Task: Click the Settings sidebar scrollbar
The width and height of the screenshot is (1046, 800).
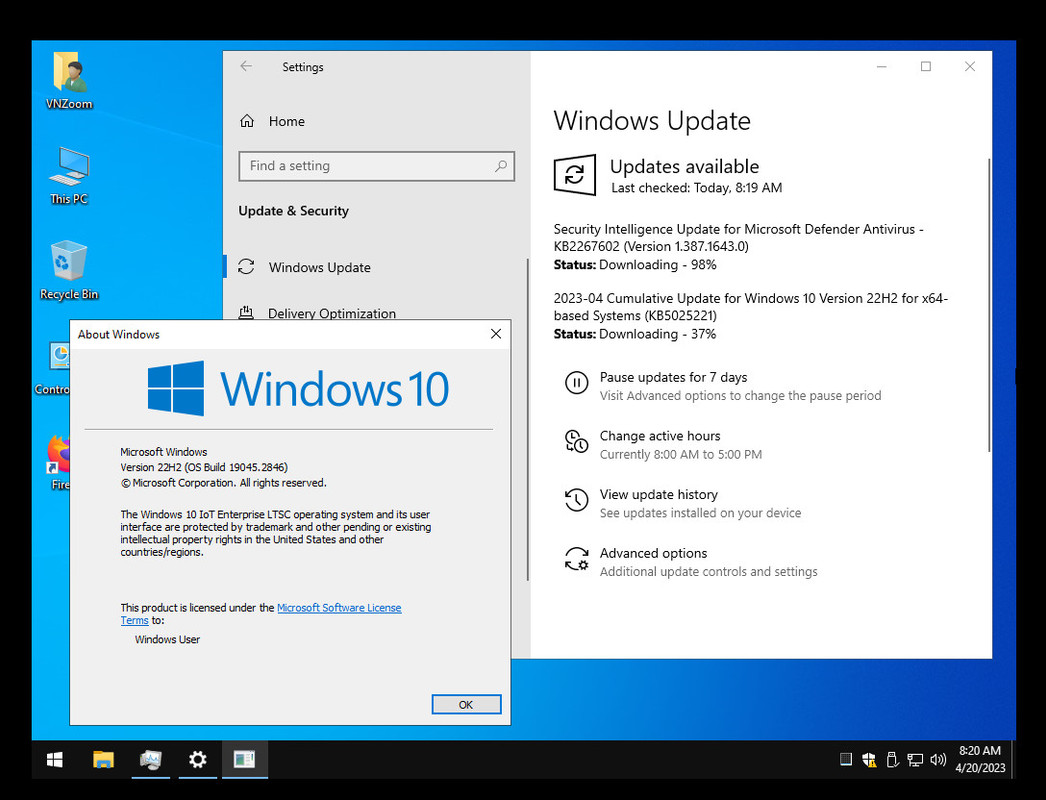Action: pyautogui.click(x=528, y=419)
